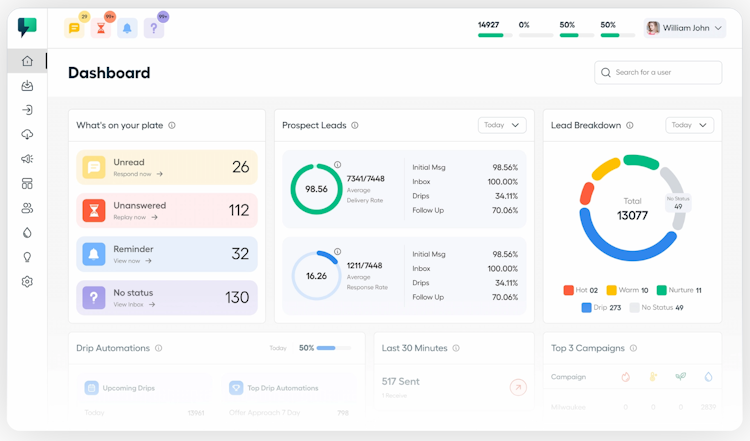Click the info icon next to Last 30 Minutes
The height and width of the screenshot is (441, 750).
(456, 348)
